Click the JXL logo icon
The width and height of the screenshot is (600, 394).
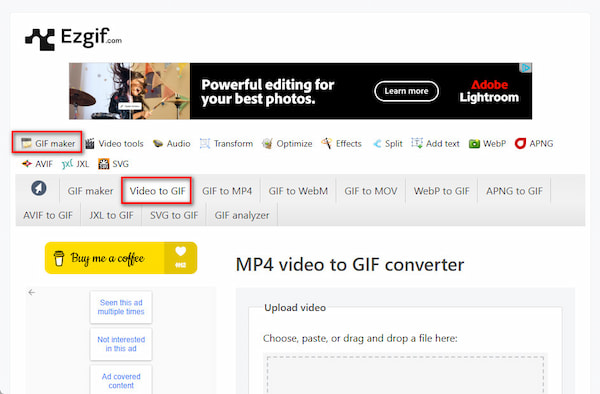point(67,164)
